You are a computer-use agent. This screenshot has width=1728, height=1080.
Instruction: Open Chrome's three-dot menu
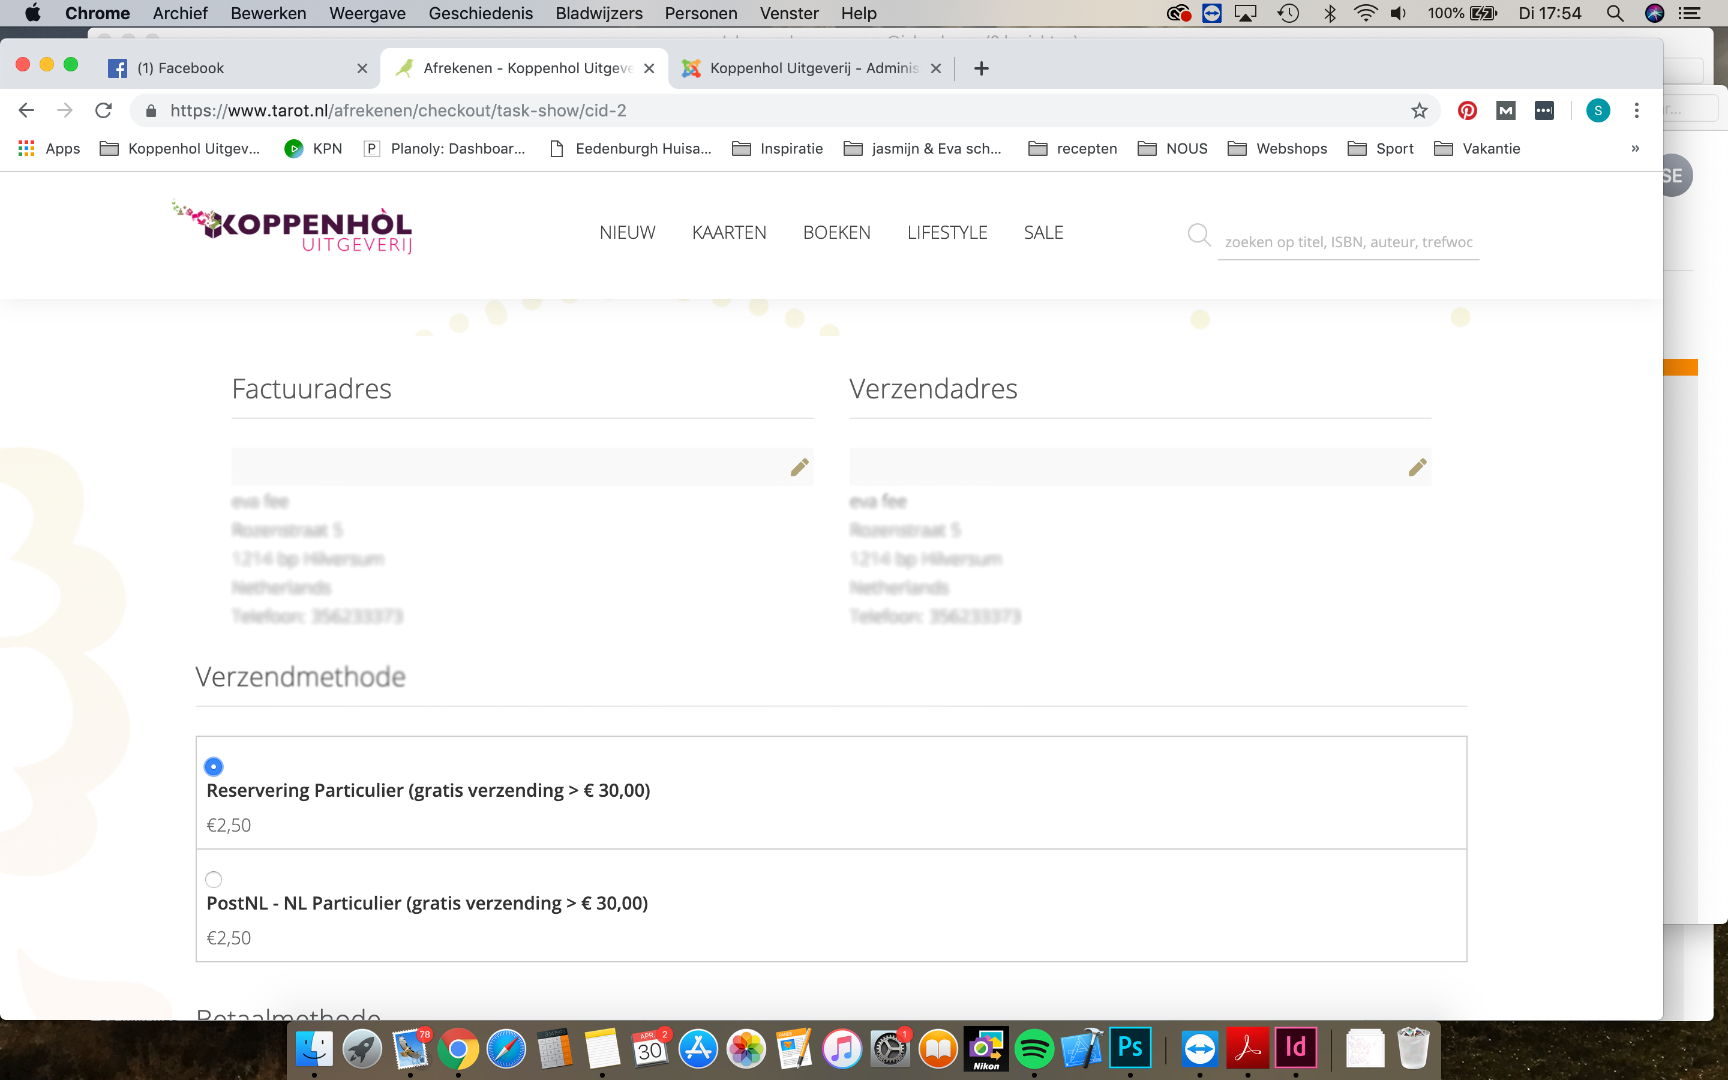coord(1636,111)
